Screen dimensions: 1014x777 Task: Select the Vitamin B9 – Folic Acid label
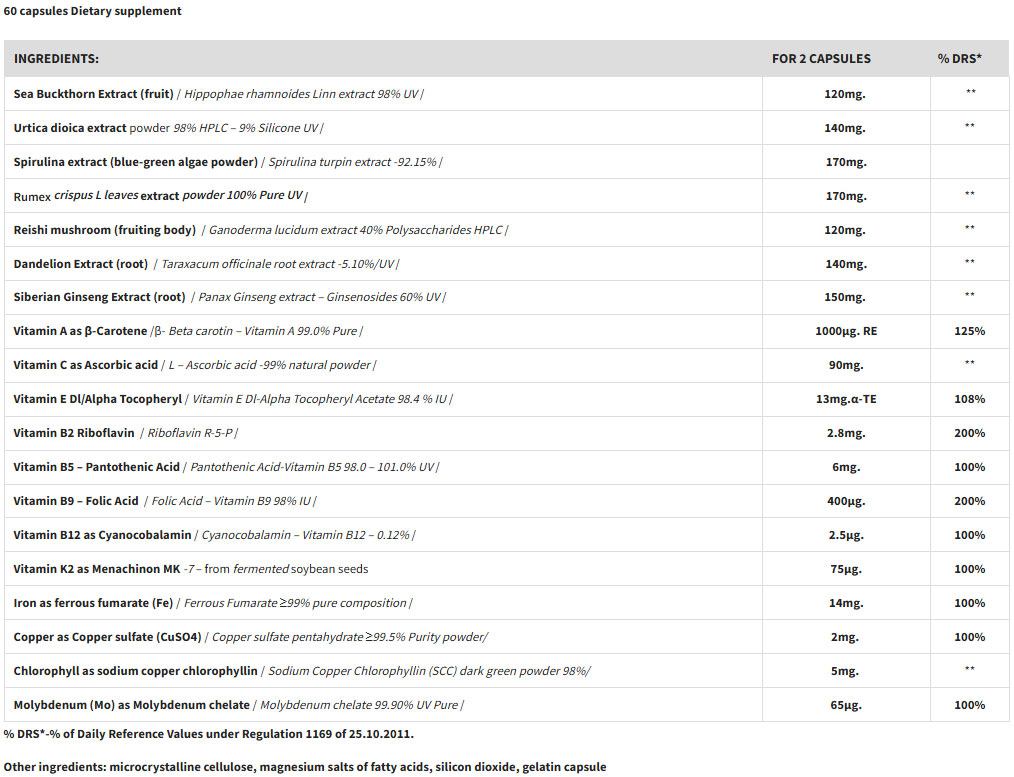[76, 501]
